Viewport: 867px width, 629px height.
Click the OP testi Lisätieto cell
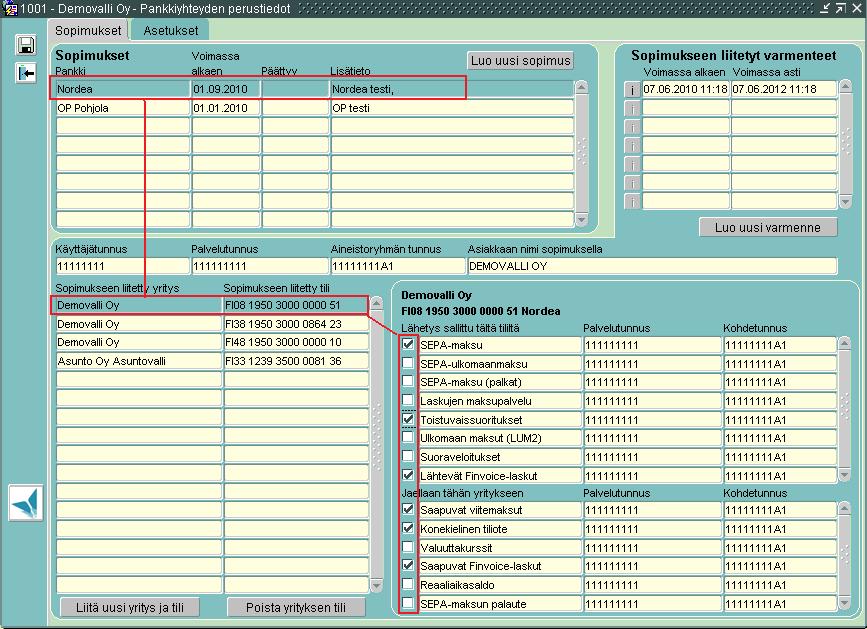tap(452, 108)
